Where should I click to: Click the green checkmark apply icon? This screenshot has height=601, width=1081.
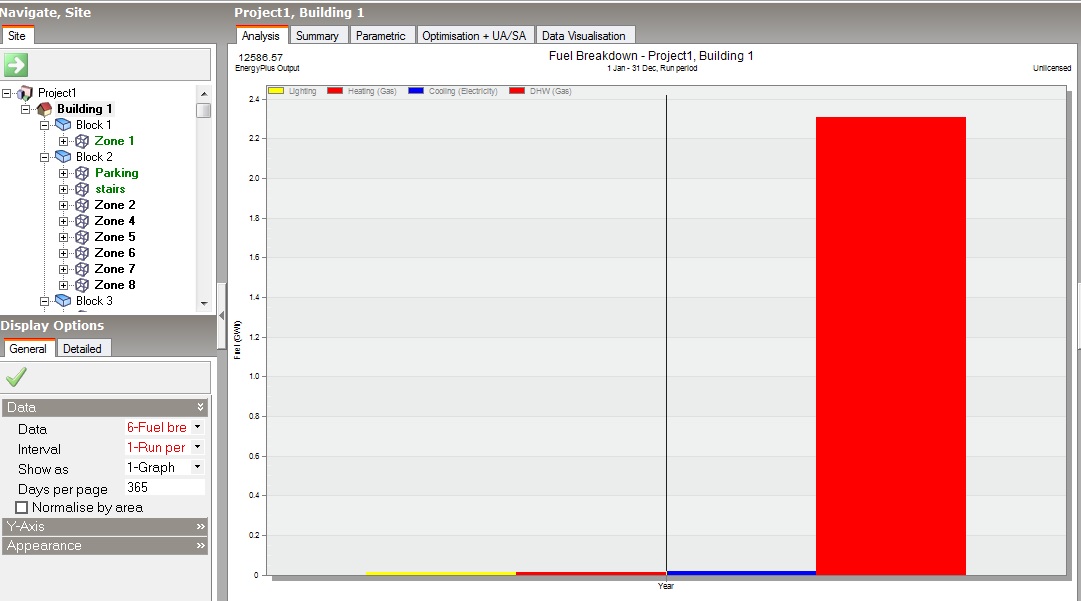click(16, 377)
